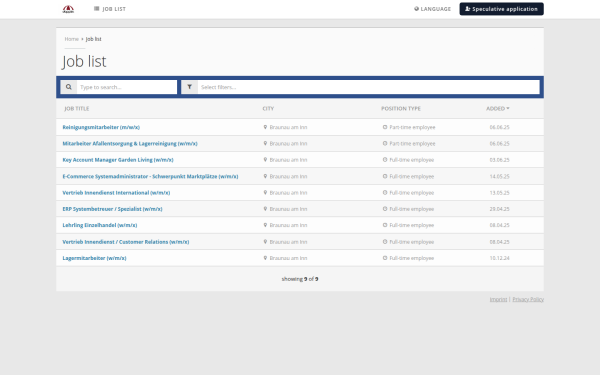
Task: Click Job list breadcrumb text
Action: [93, 39]
